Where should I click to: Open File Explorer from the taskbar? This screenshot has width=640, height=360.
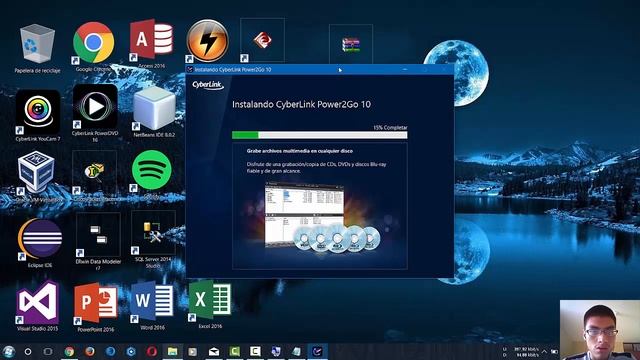tap(173, 351)
